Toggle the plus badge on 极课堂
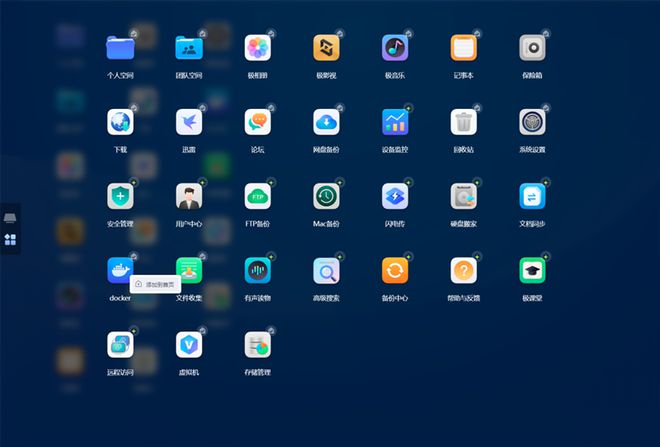The width and height of the screenshot is (660, 447). 546,256
